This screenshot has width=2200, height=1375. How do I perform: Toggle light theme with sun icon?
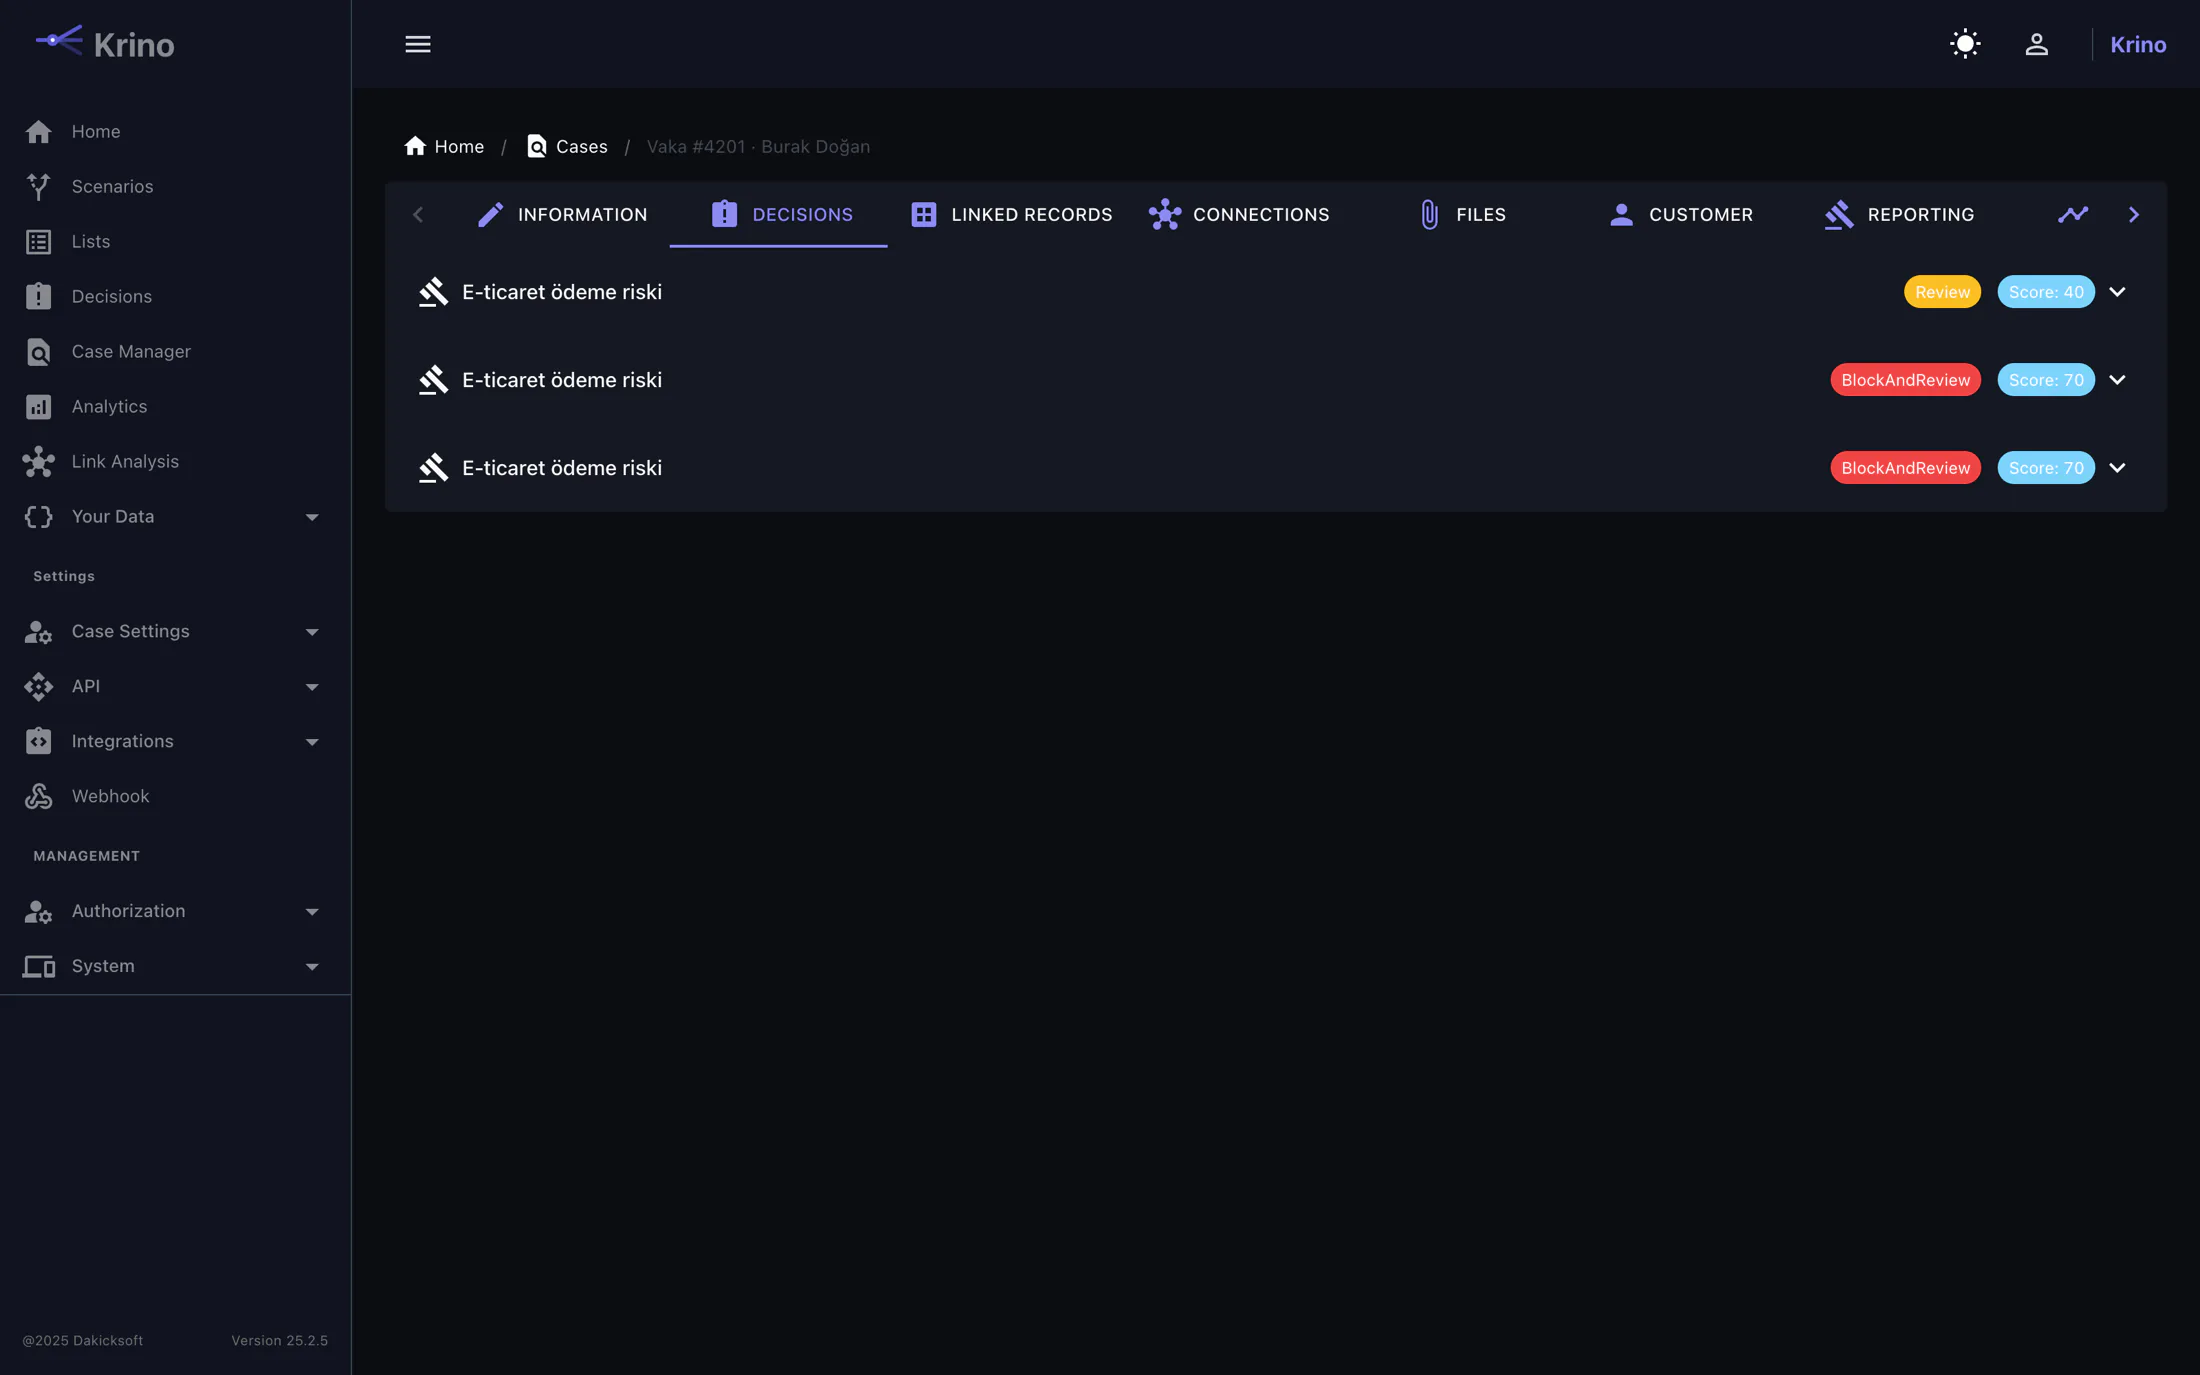tap(1965, 44)
